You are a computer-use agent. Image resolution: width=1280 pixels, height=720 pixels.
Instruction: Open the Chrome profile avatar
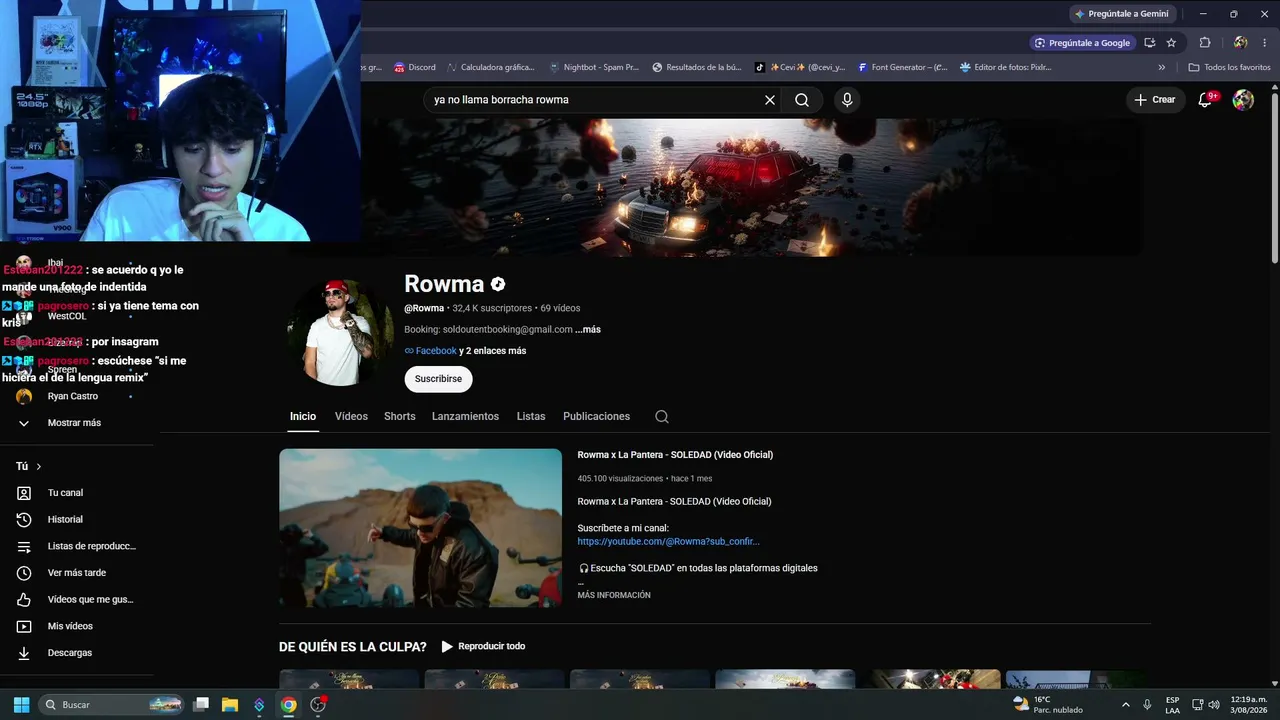1240,43
